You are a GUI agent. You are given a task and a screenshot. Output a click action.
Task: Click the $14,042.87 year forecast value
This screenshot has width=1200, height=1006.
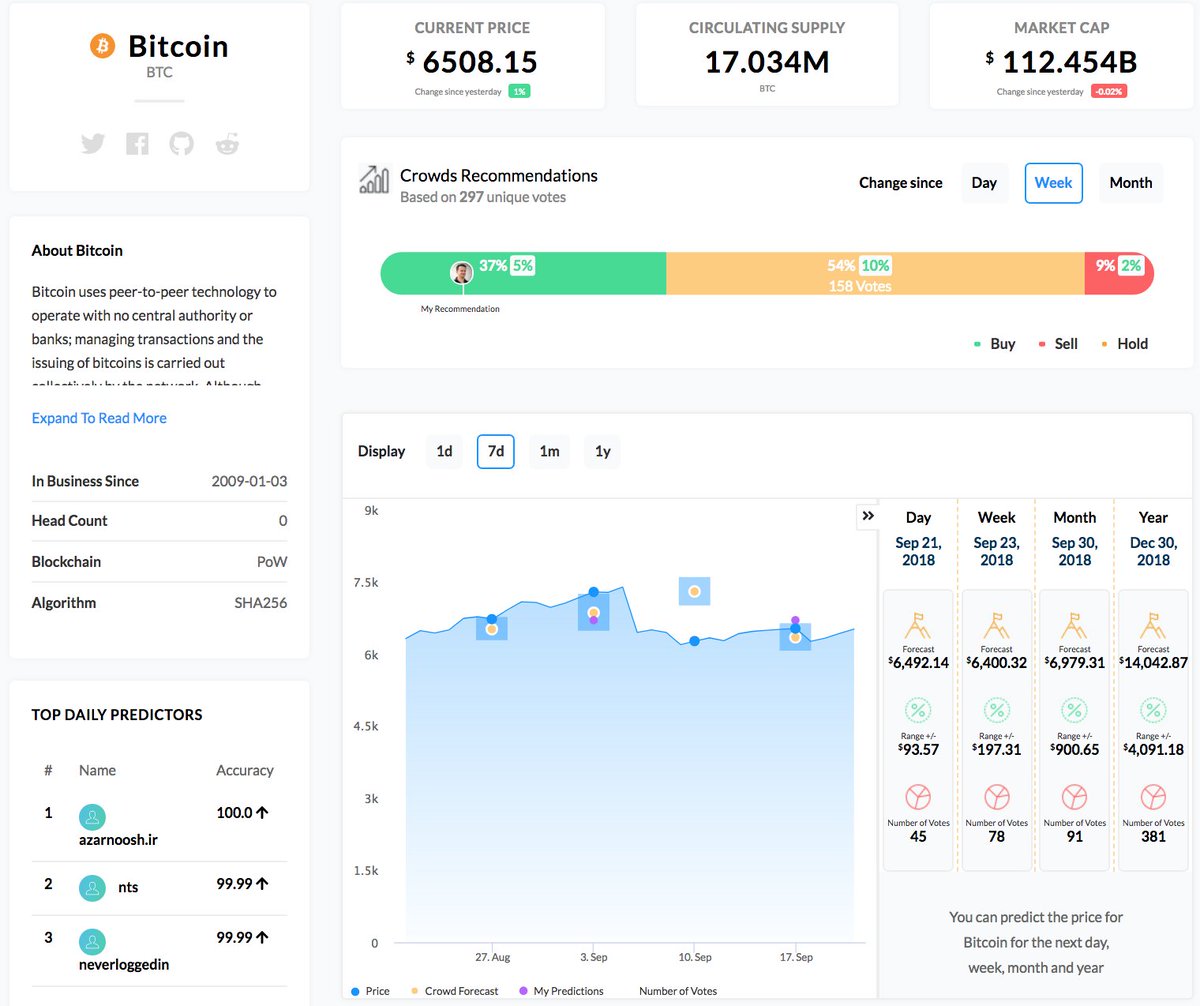pyautogui.click(x=1153, y=662)
